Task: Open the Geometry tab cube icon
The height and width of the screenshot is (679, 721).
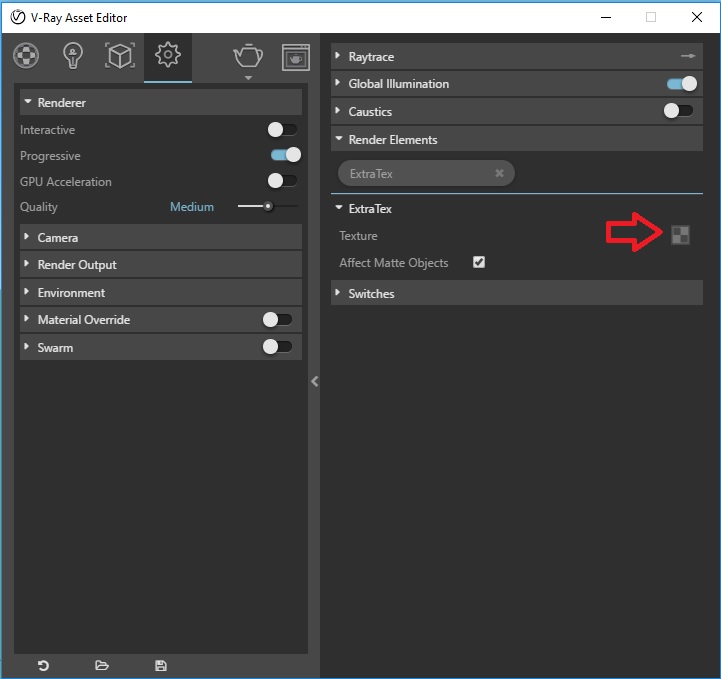Action: pyautogui.click(x=120, y=56)
